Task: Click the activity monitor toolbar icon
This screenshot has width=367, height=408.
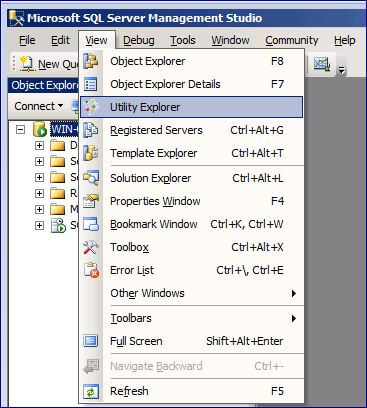Action: (x=322, y=63)
